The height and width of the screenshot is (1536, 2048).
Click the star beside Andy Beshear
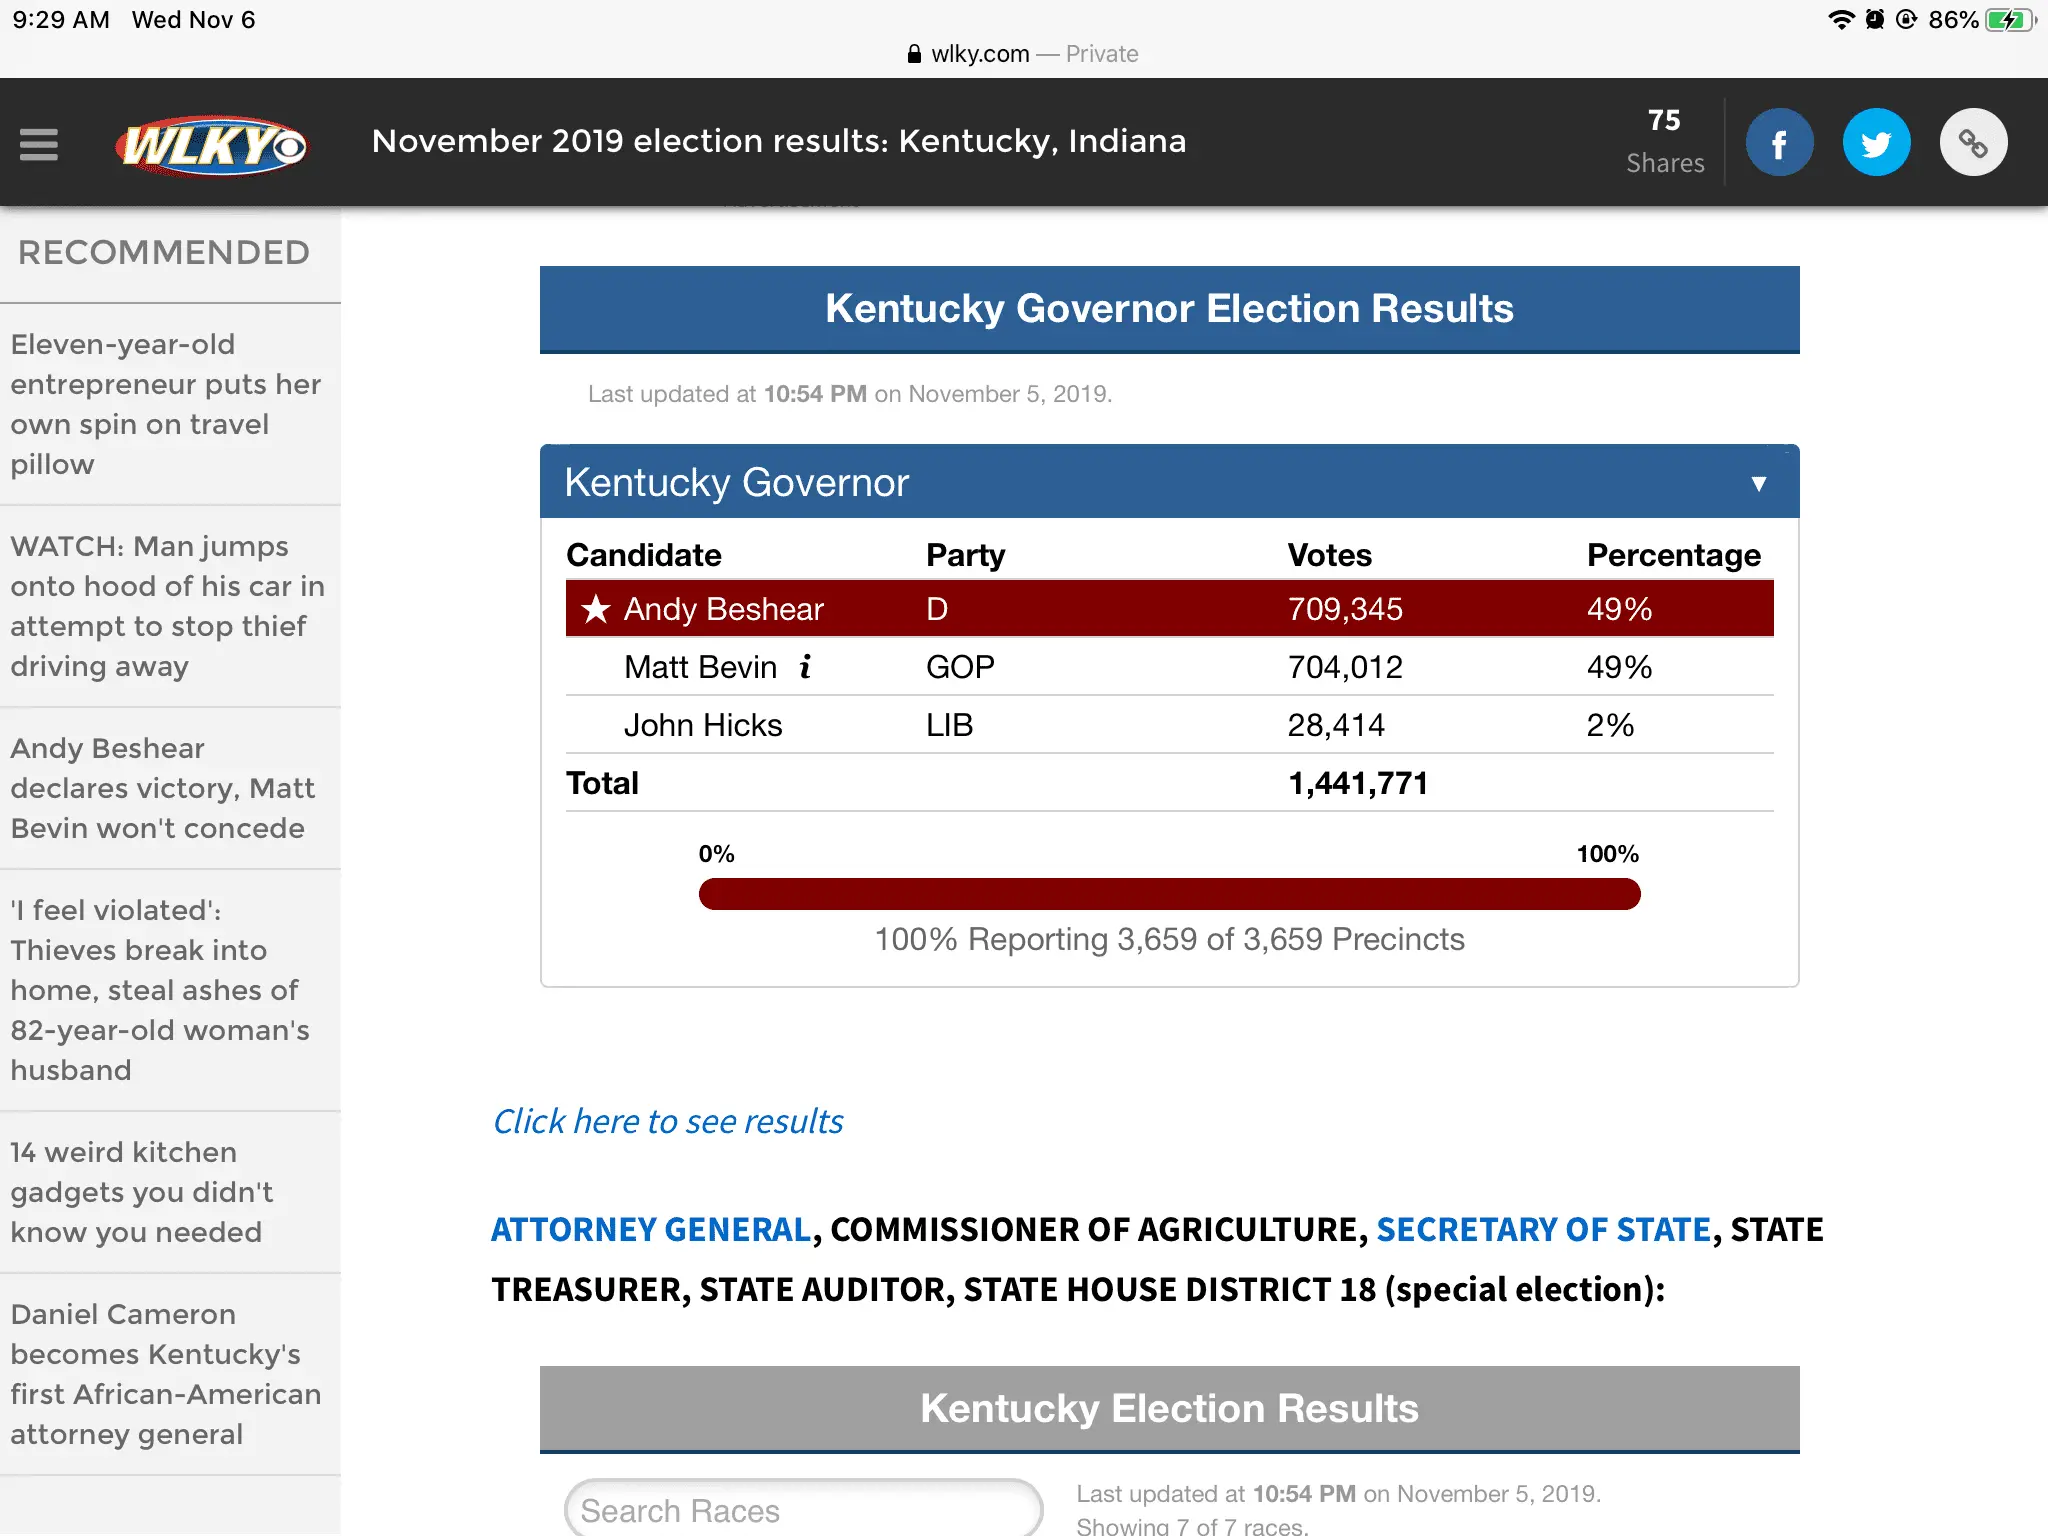tap(596, 608)
